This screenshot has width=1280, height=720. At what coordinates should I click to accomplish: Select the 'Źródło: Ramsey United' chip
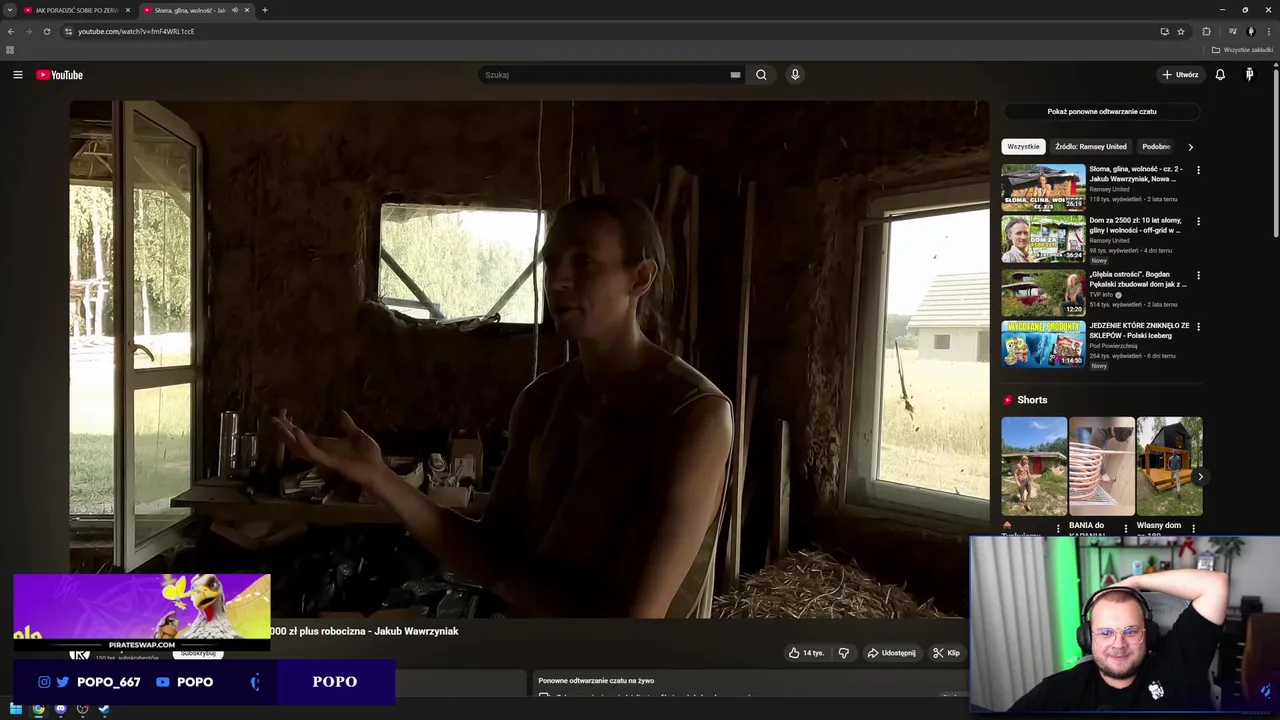[x=1090, y=147]
